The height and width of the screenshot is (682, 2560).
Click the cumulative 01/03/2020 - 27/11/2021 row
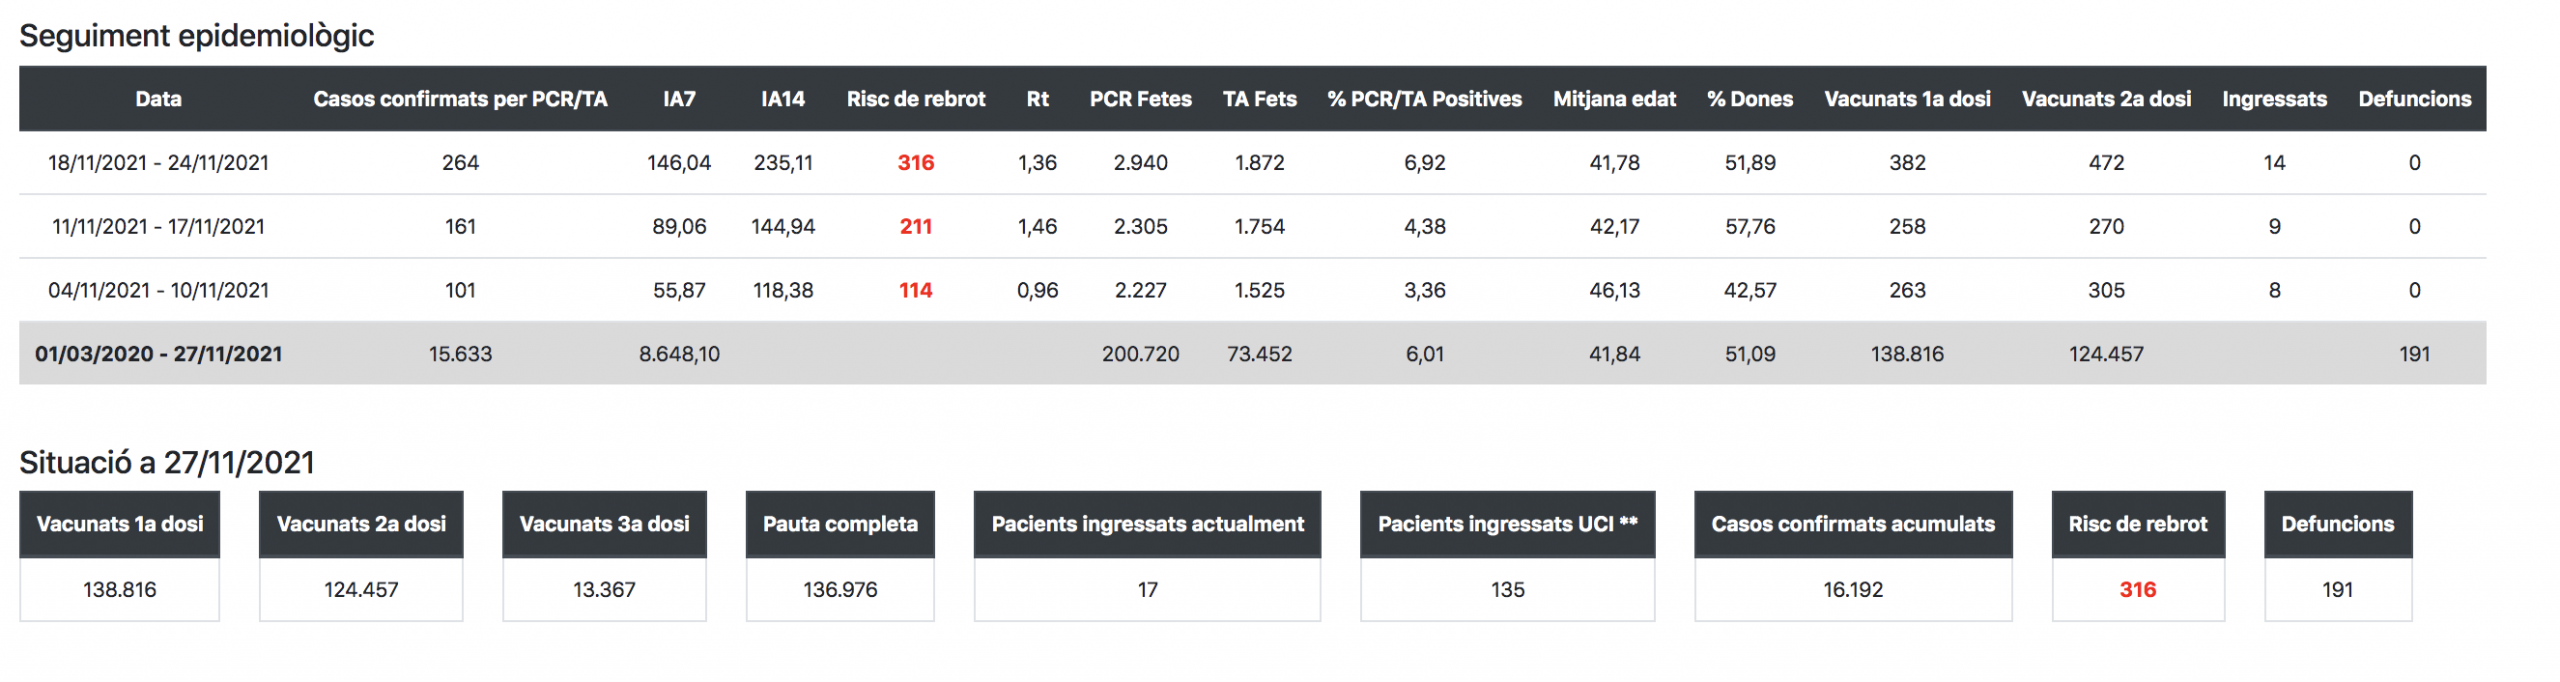click(x=158, y=354)
